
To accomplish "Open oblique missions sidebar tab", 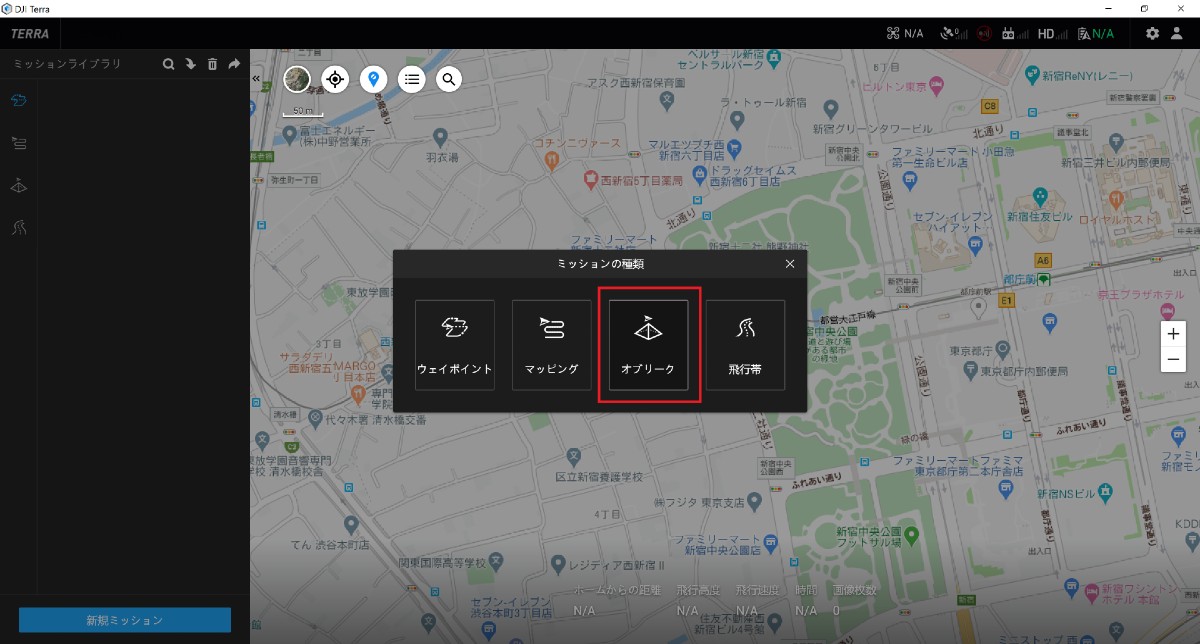I will click(19, 186).
